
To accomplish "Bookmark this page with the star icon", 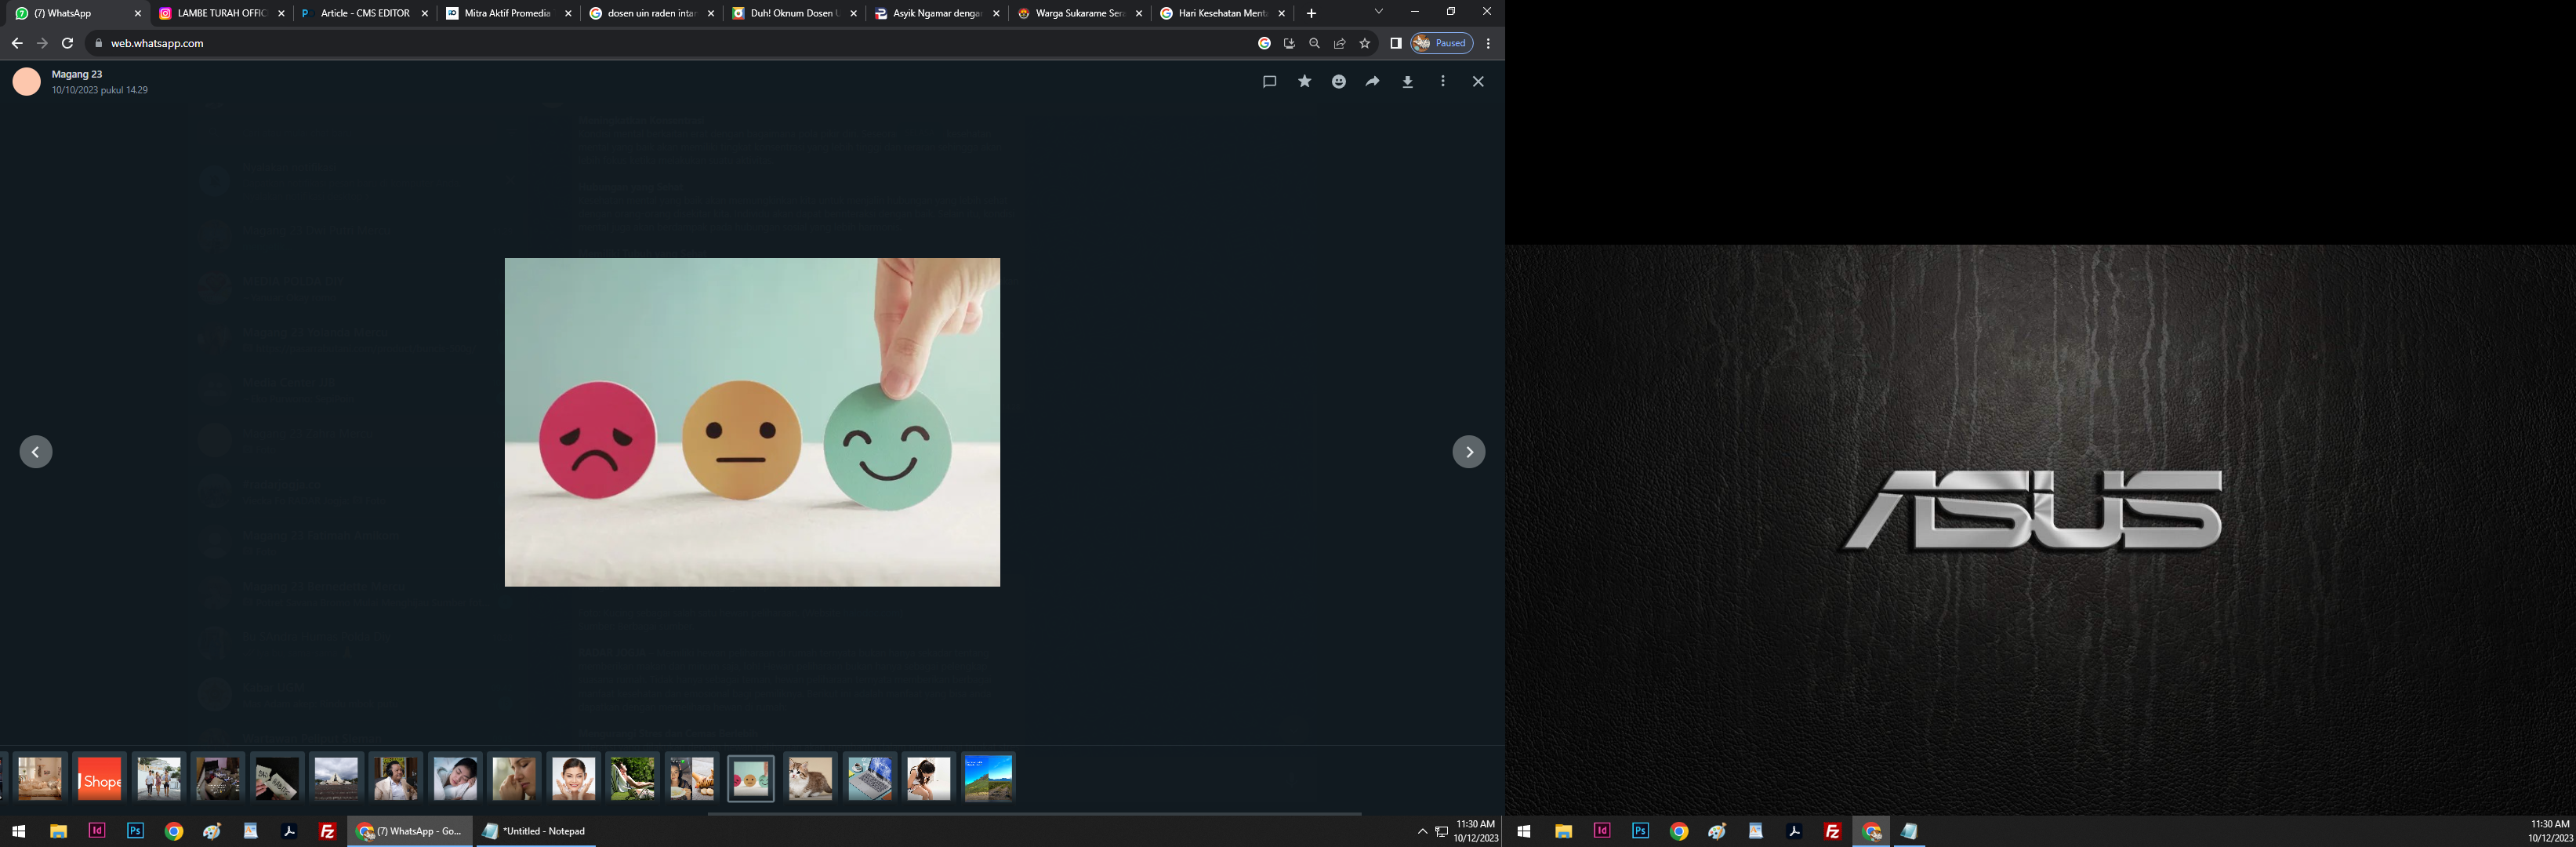I will pyautogui.click(x=1364, y=43).
